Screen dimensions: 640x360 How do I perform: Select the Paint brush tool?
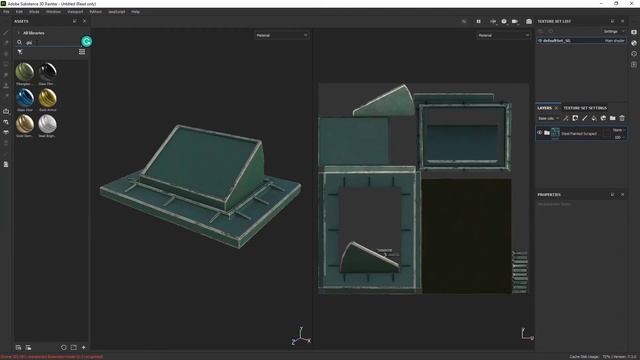6,33
